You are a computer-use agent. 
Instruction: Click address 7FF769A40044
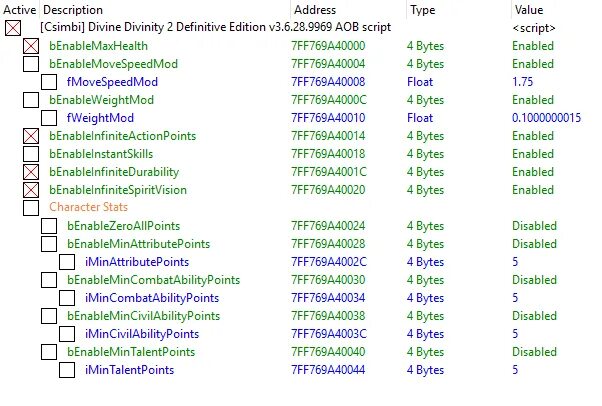pos(328,370)
